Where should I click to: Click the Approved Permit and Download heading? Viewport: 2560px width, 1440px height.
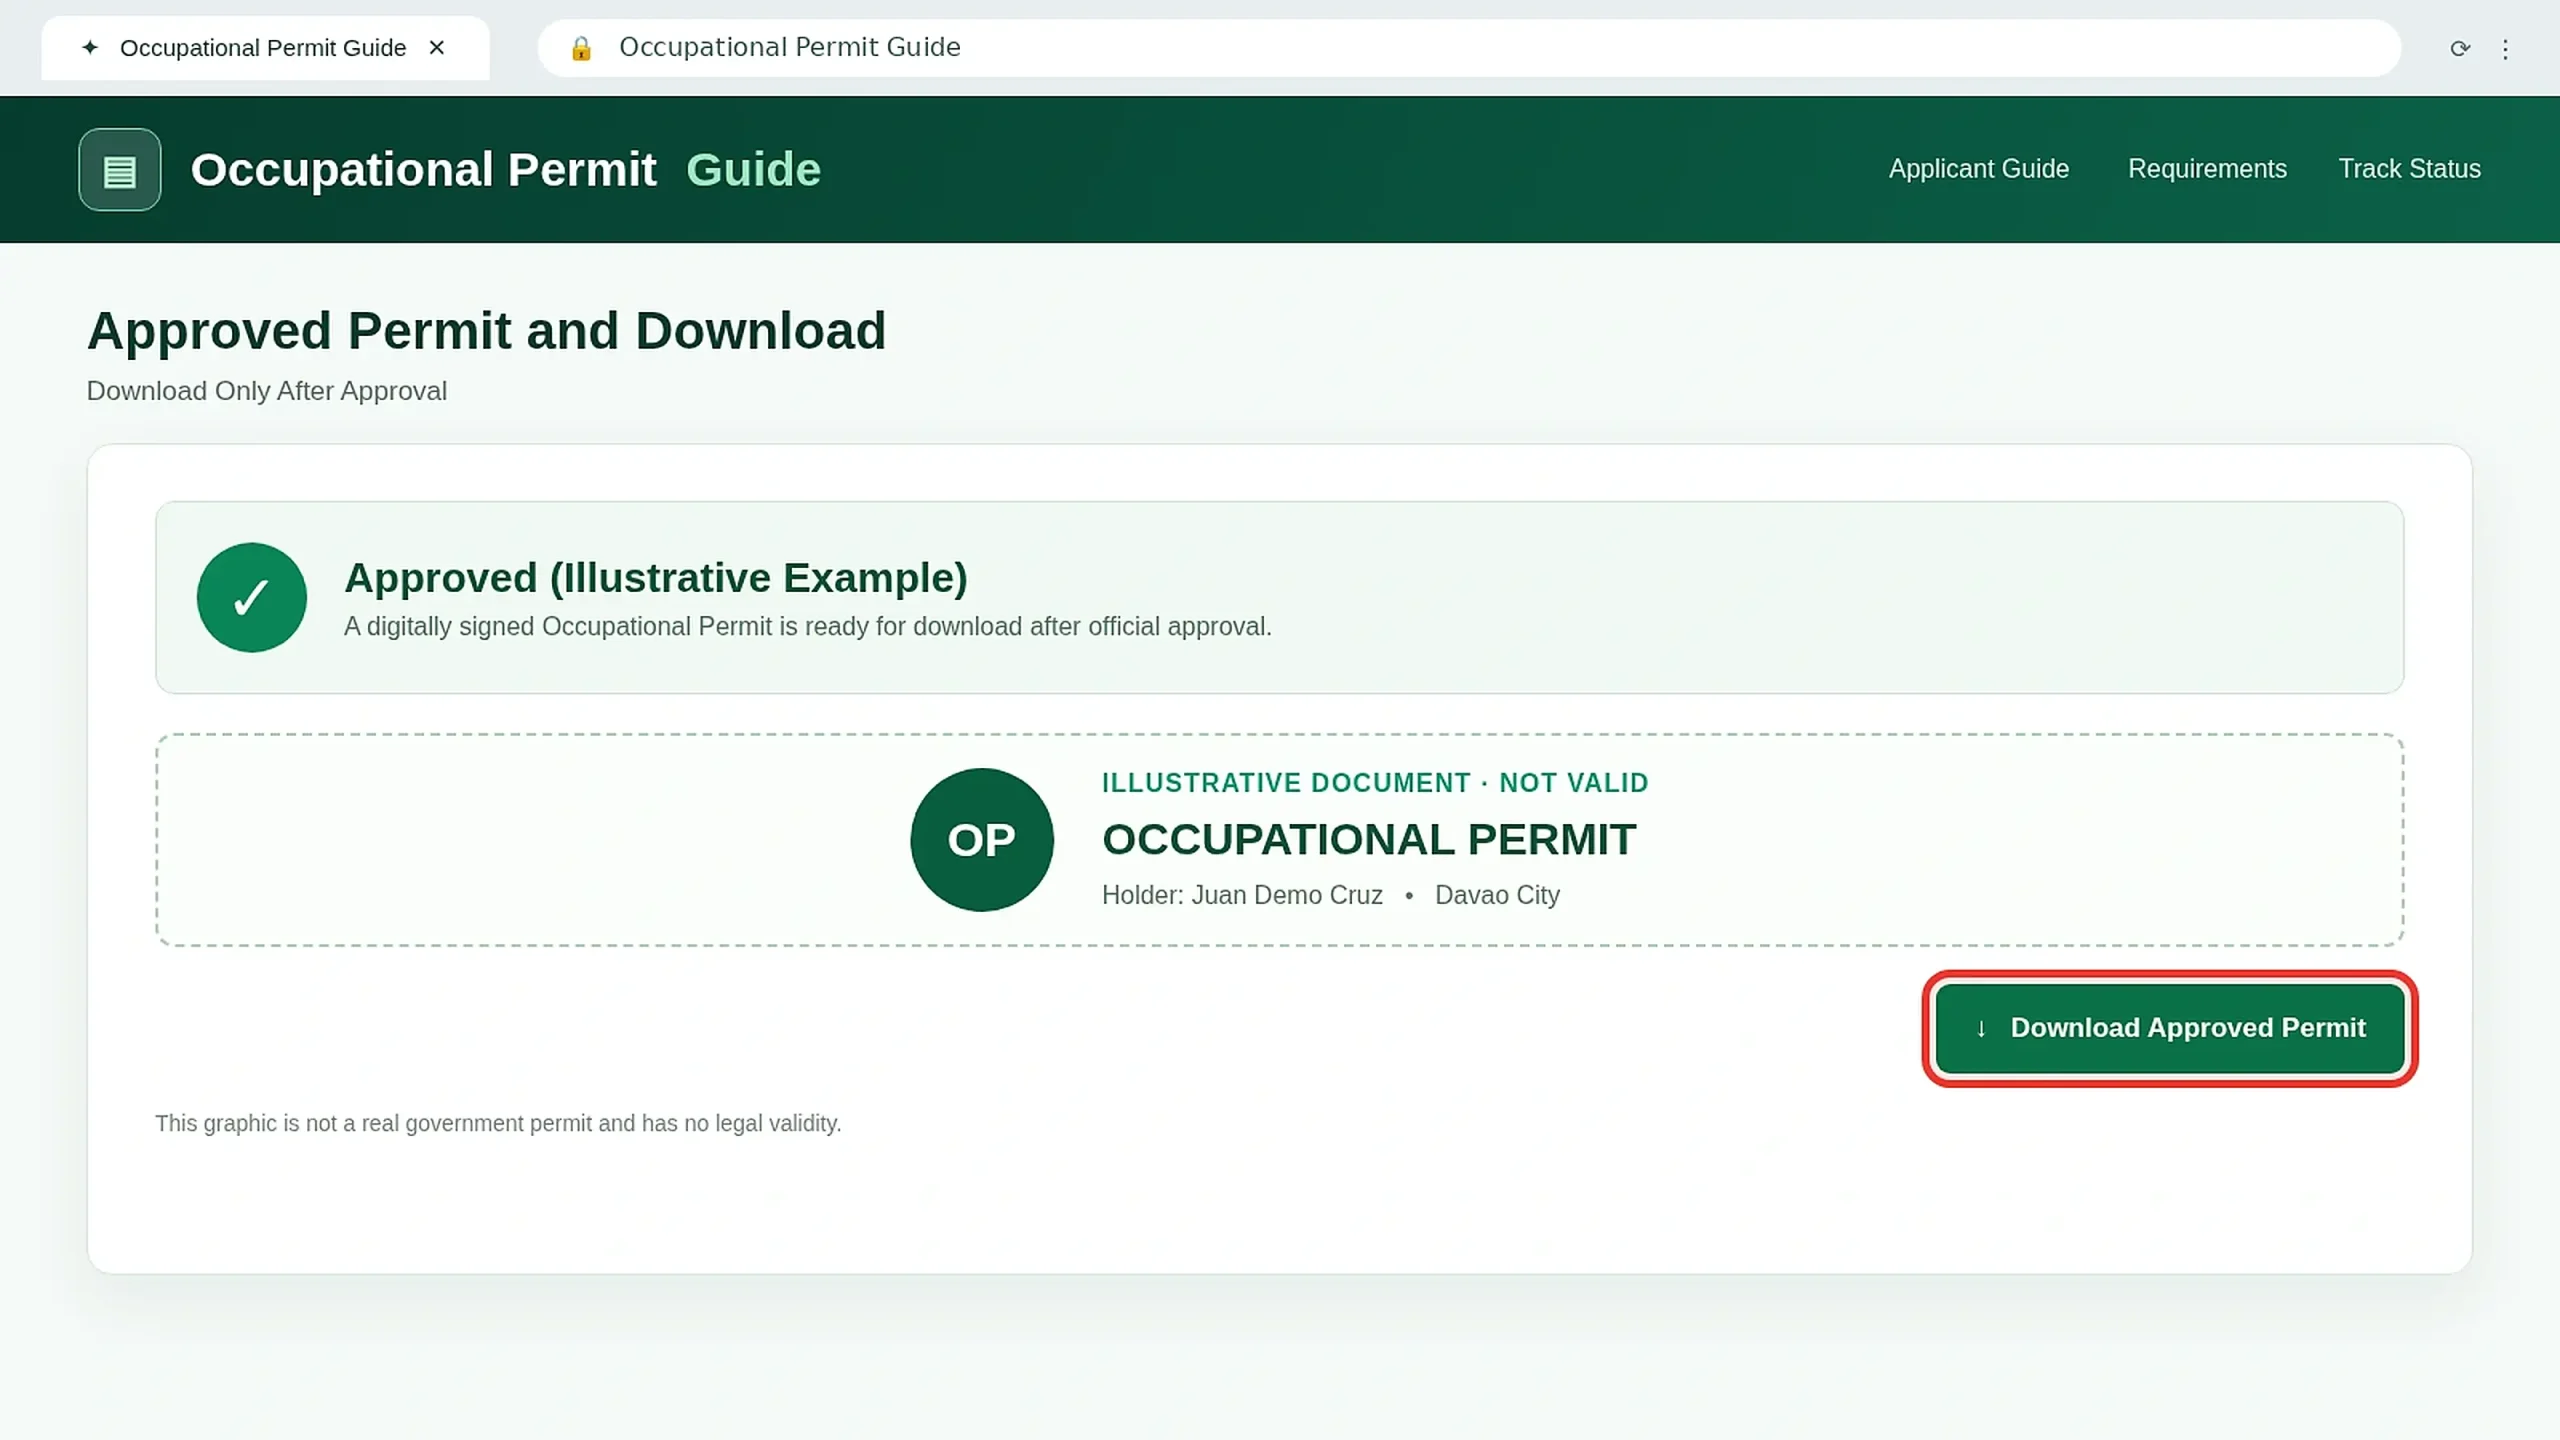486,331
